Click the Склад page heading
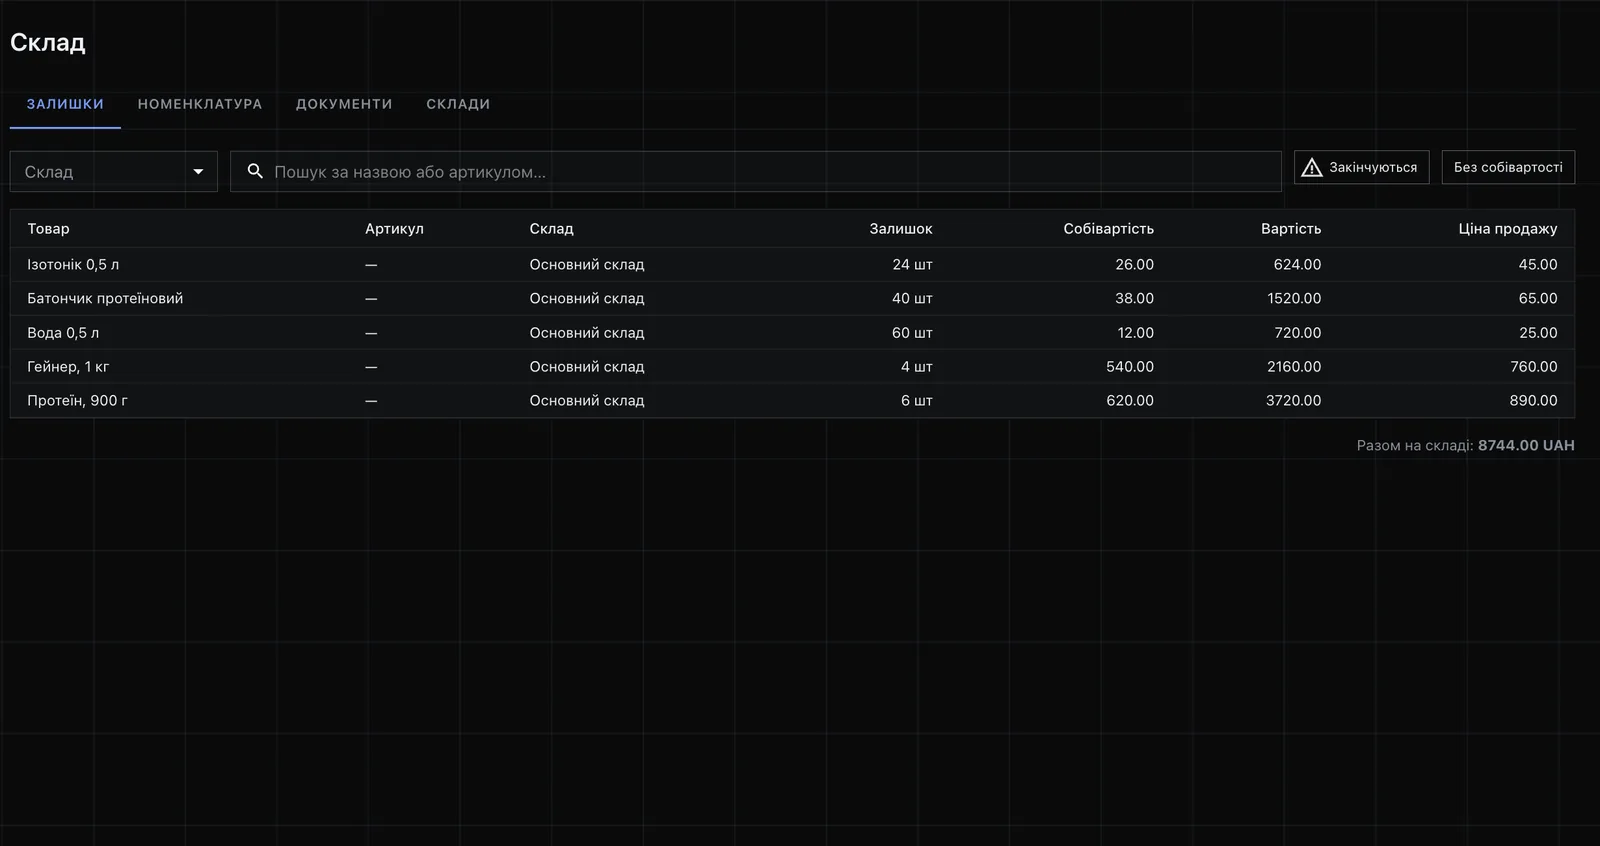1600x846 pixels. point(48,43)
